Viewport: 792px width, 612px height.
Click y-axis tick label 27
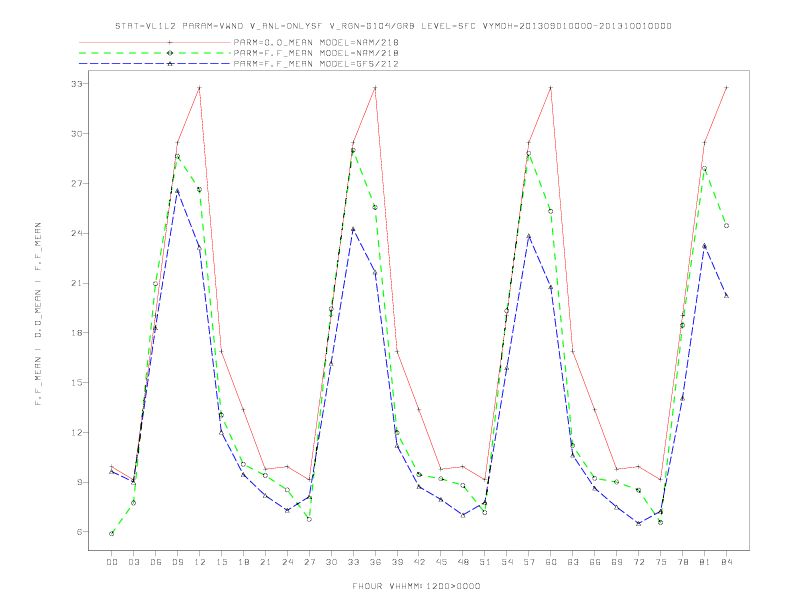click(x=76, y=183)
